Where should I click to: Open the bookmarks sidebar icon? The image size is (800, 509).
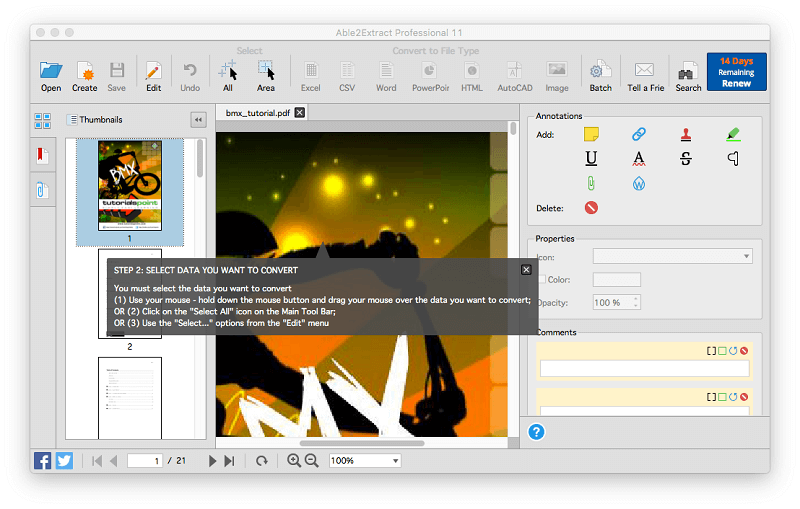(x=42, y=156)
